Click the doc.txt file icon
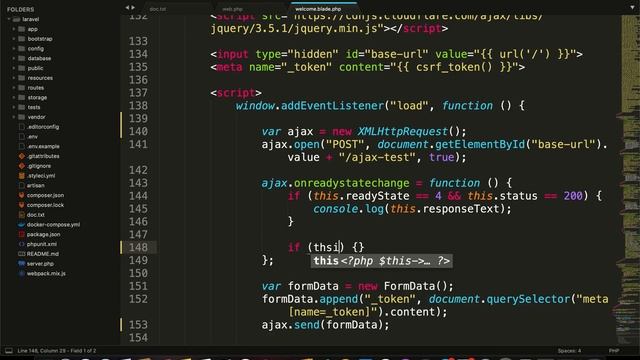This screenshot has width=640, height=360. 22,215
